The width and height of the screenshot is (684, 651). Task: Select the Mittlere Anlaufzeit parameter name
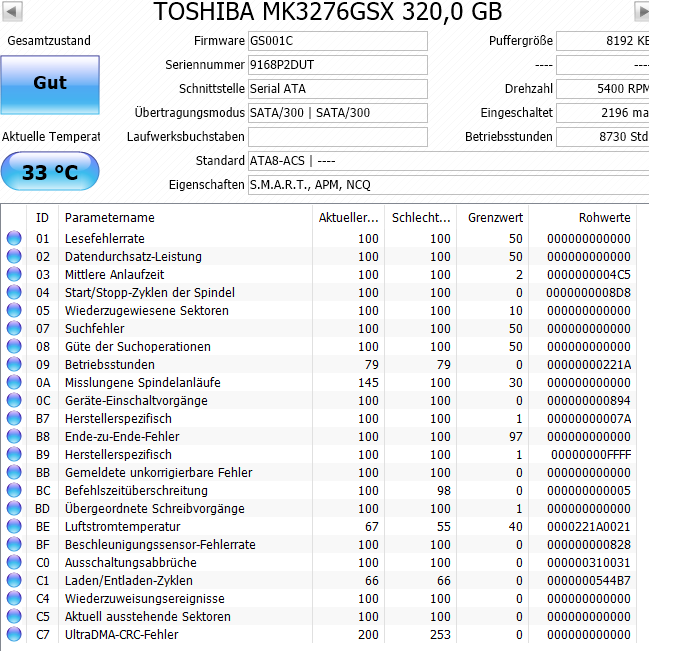114,274
